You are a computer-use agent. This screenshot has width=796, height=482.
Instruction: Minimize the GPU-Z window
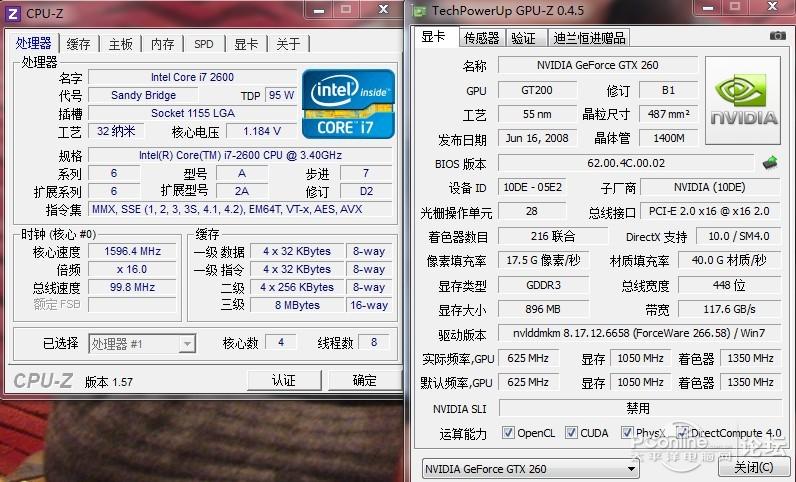pyautogui.click(x=708, y=7)
